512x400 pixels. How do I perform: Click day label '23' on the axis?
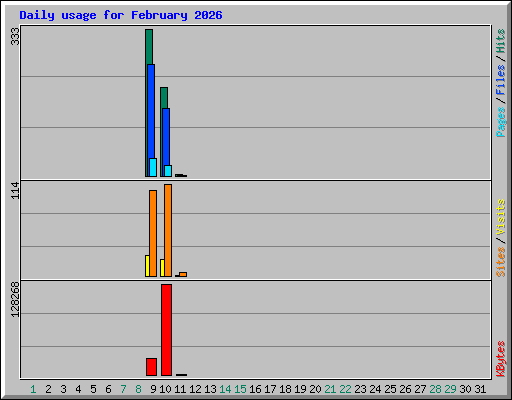pos(360,389)
